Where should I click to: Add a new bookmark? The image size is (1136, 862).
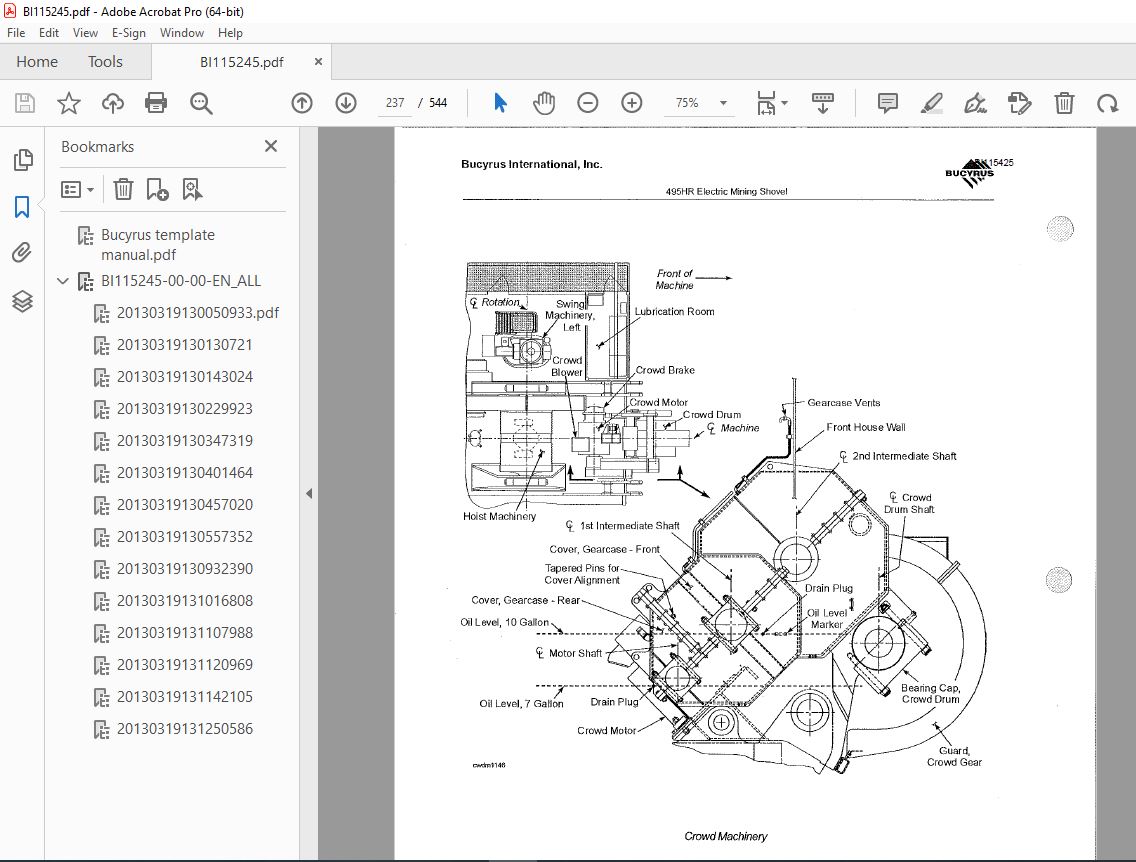click(x=156, y=189)
